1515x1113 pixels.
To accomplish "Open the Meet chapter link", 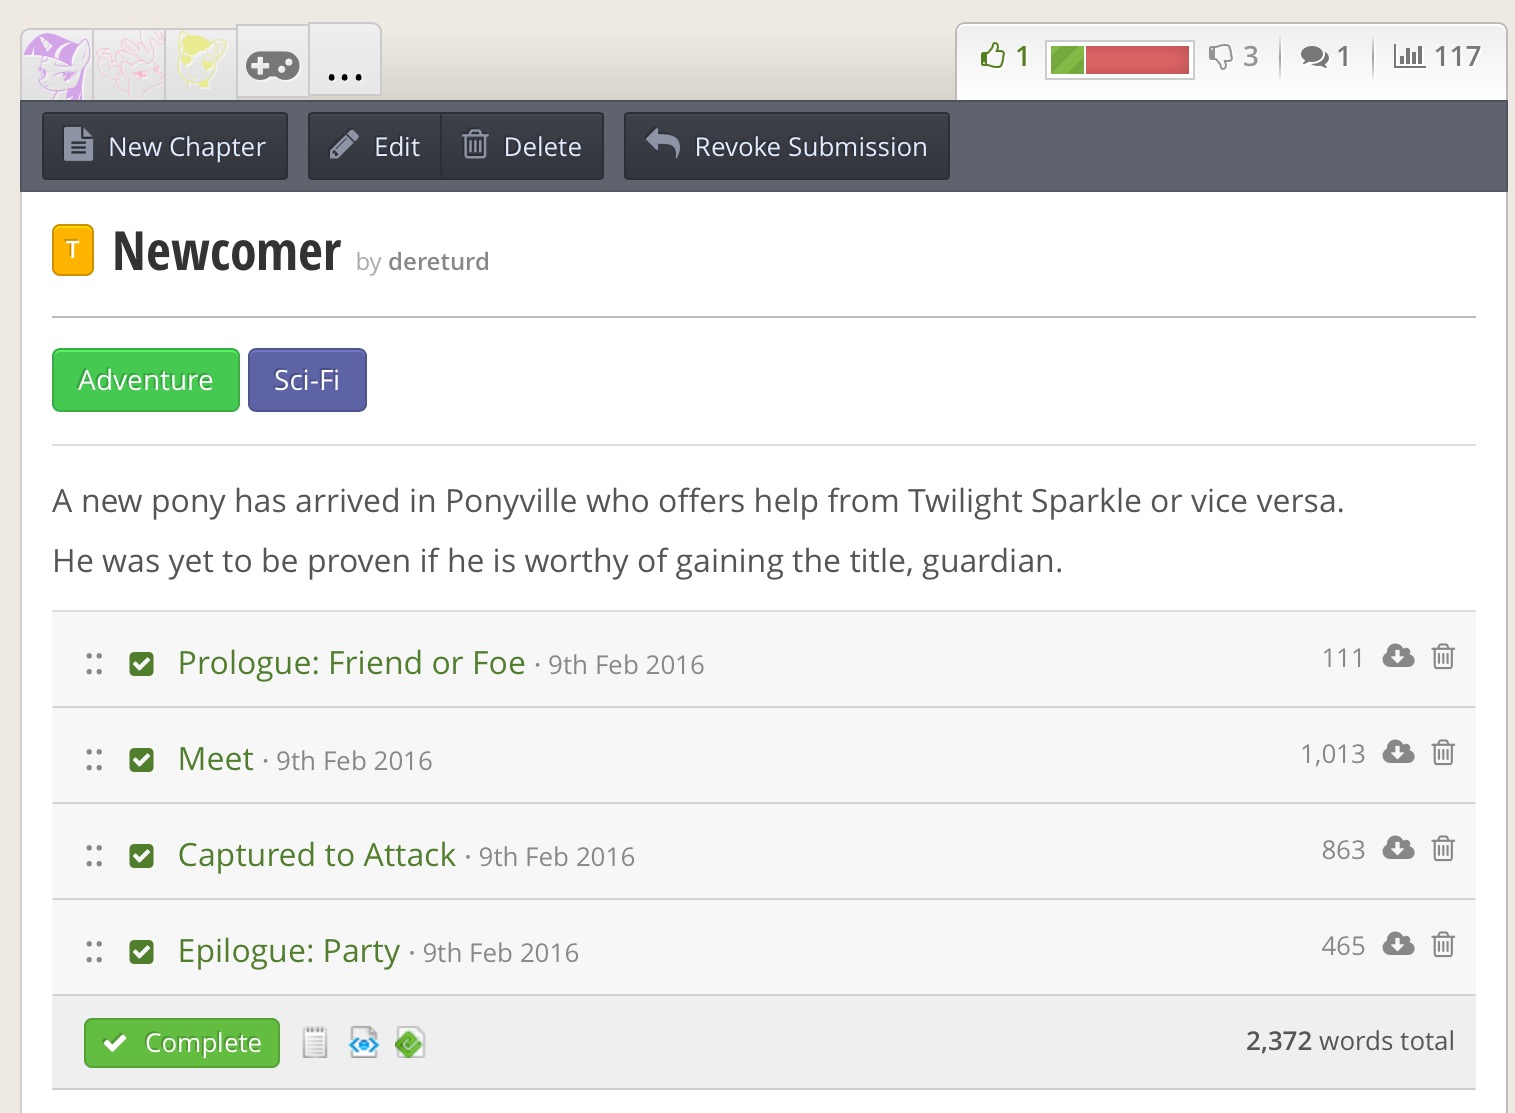I will click(x=216, y=759).
